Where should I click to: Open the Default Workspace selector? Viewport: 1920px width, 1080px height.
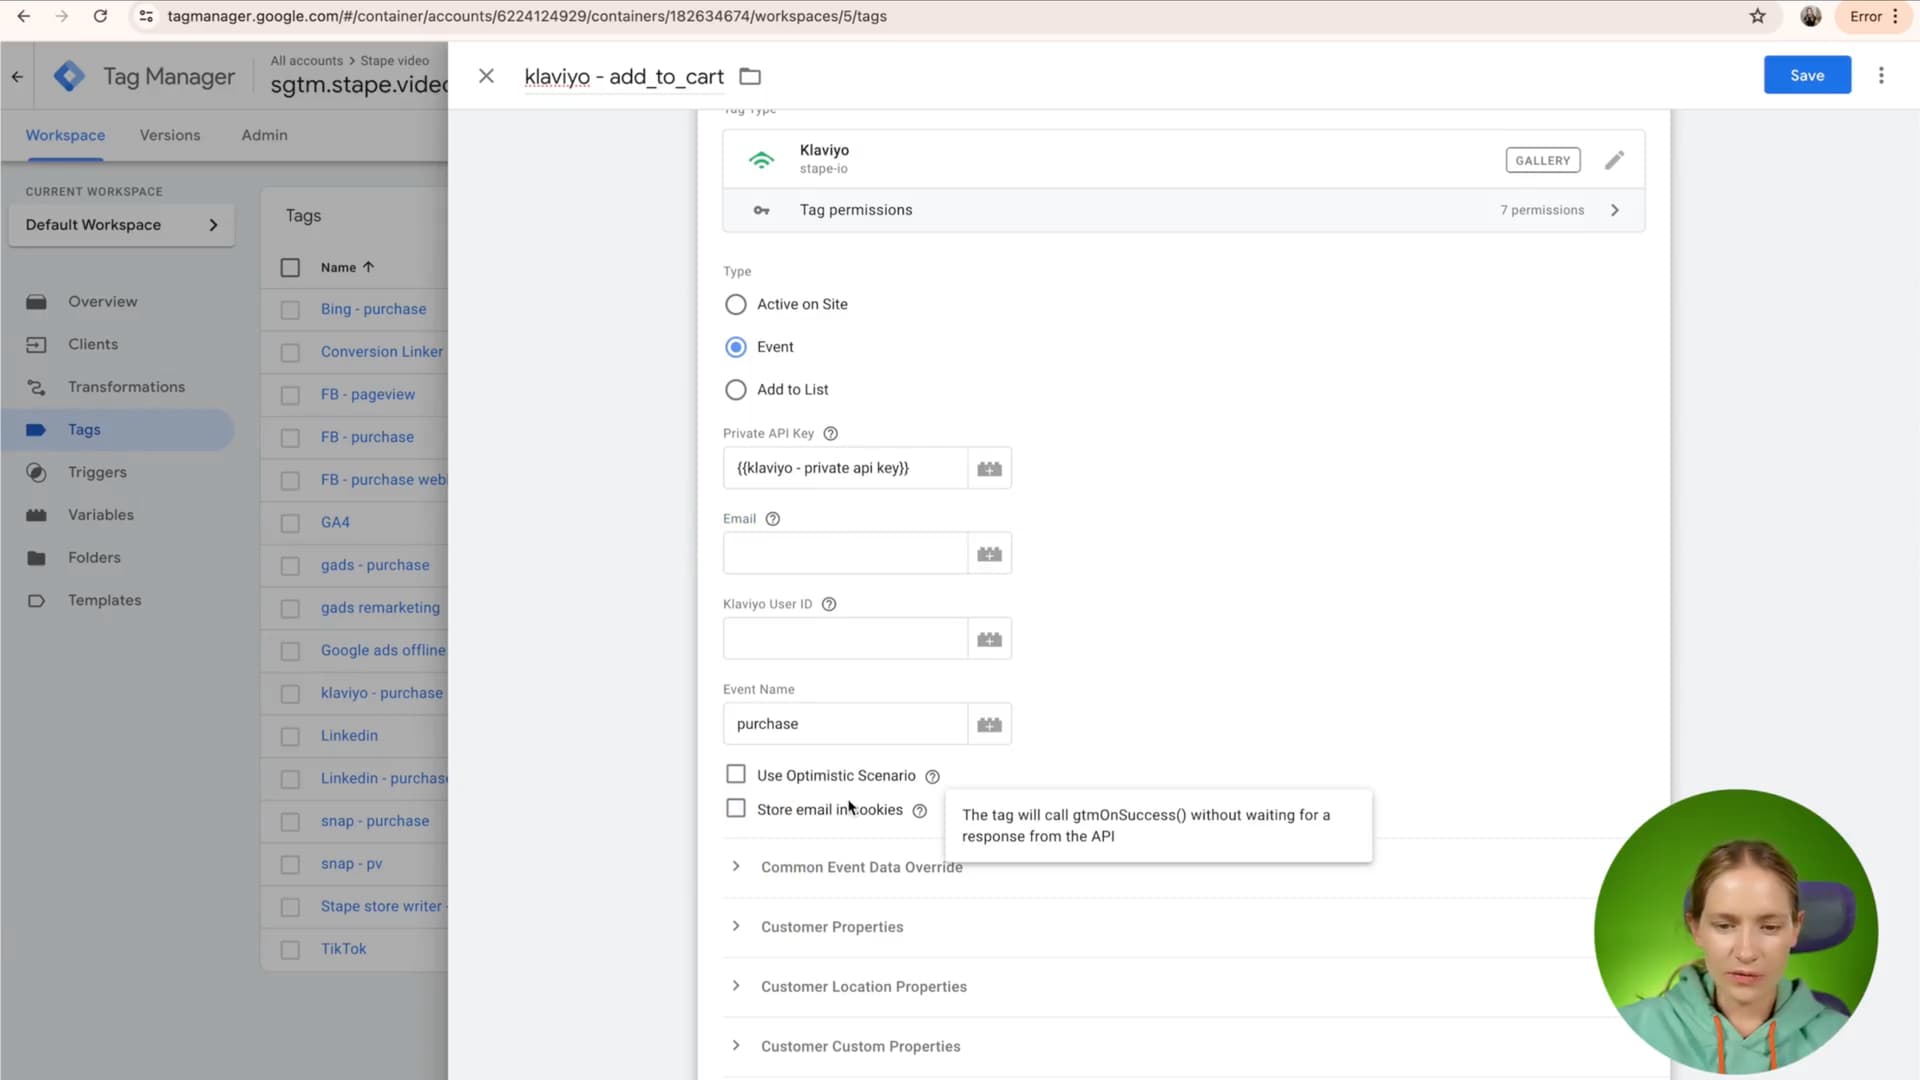(x=122, y=225)
